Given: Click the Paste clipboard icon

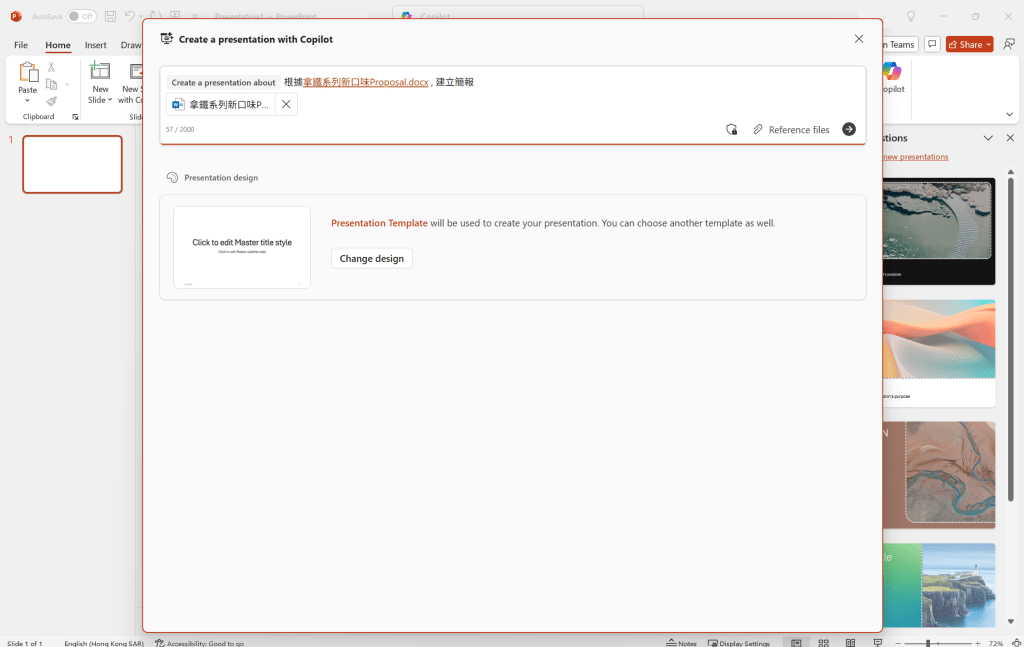Looking at the screenshot, I should click(27, 72).
